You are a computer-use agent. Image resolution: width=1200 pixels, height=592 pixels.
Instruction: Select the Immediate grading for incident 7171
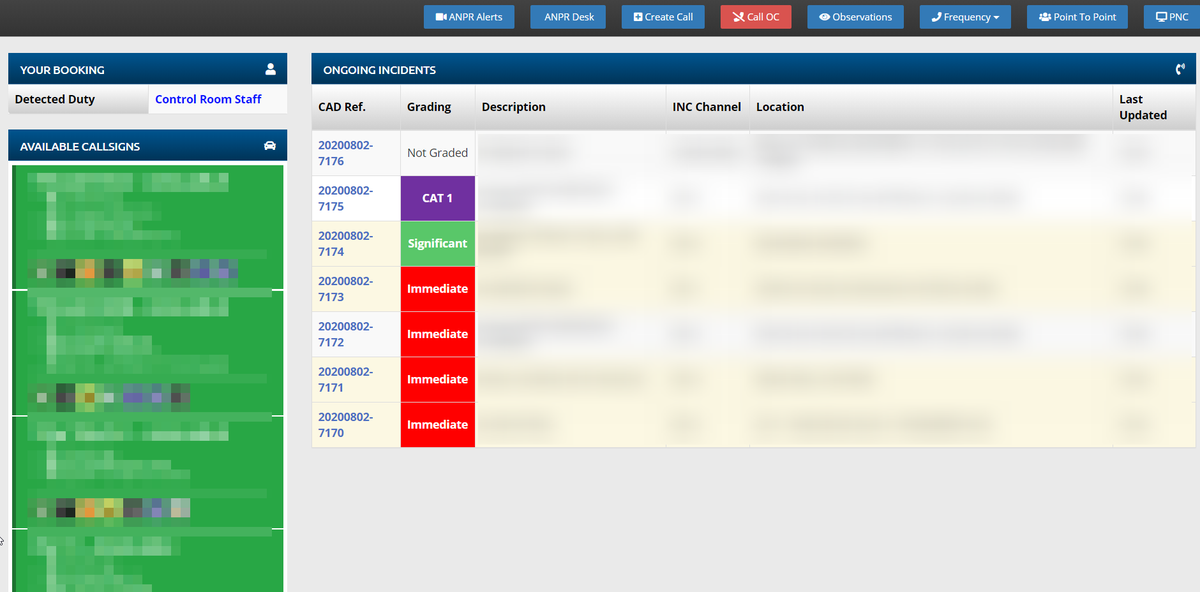click(437, 379)
